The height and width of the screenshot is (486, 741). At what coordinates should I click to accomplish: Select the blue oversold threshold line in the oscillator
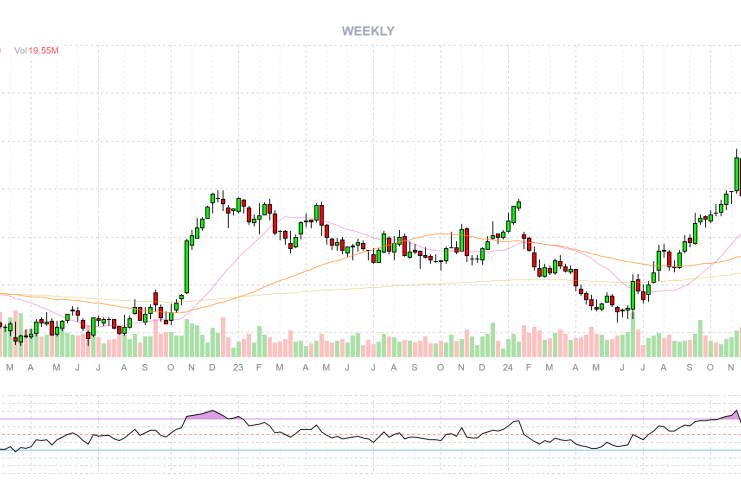click(x=400, y=450)
